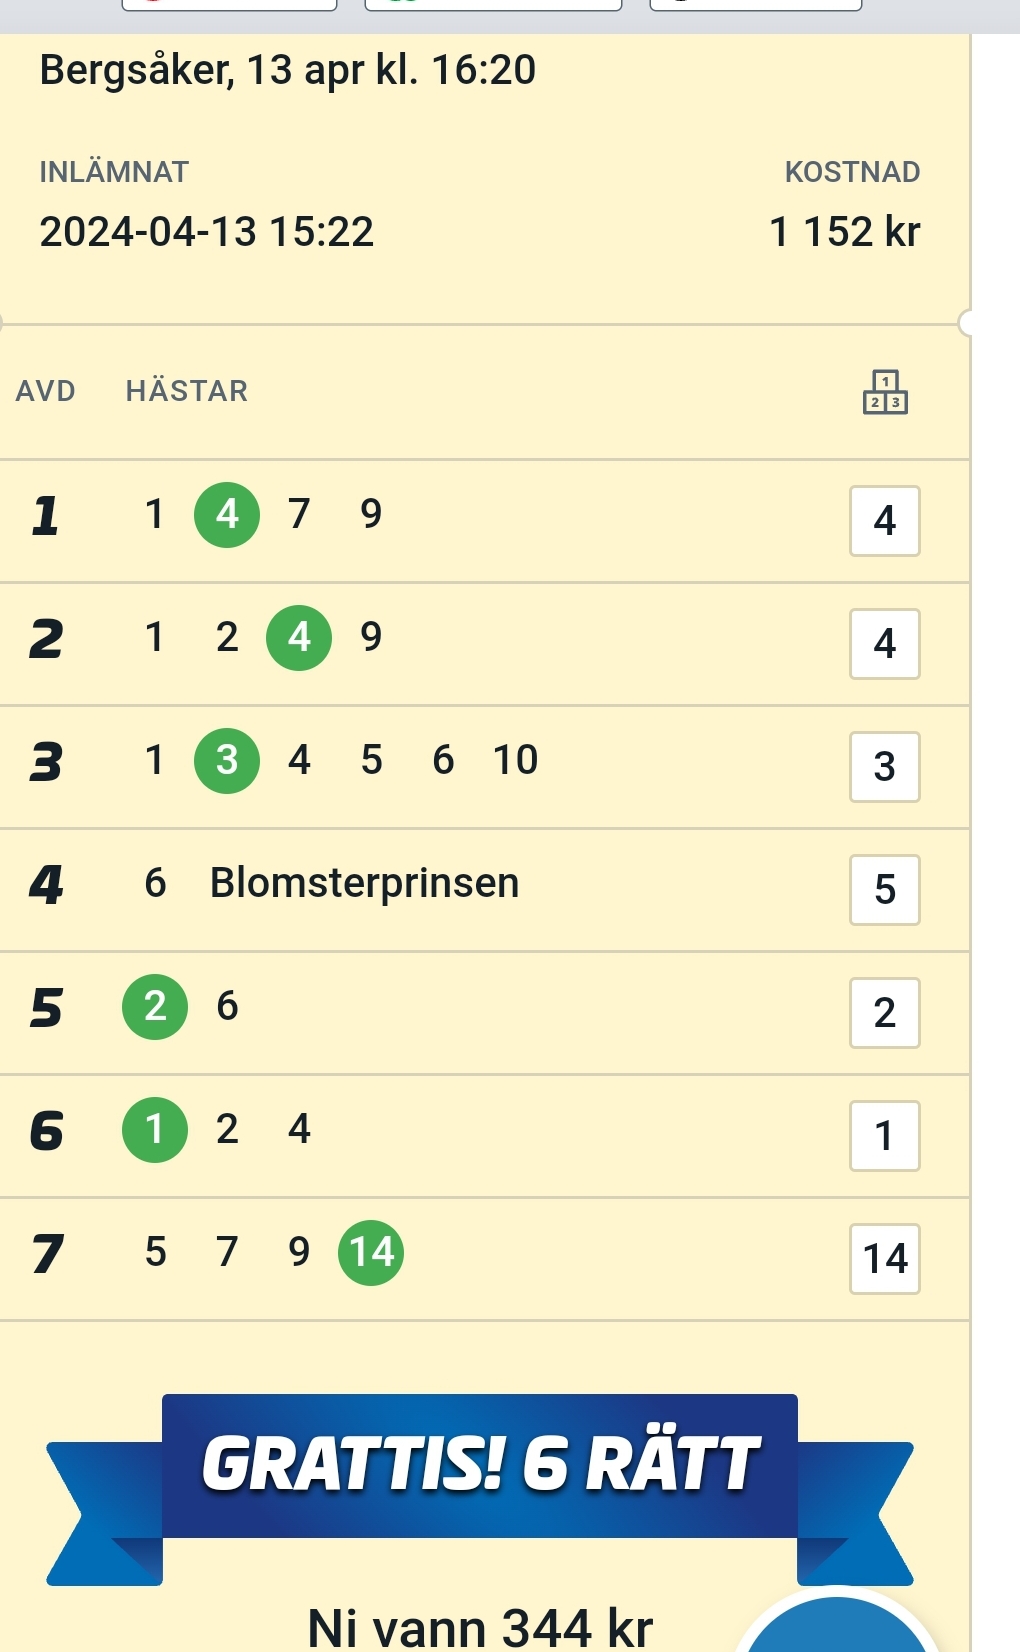The width and height of the screenshot is (1020, 1652).
Task: Expand avdelning 3 row
Action: 485,767
